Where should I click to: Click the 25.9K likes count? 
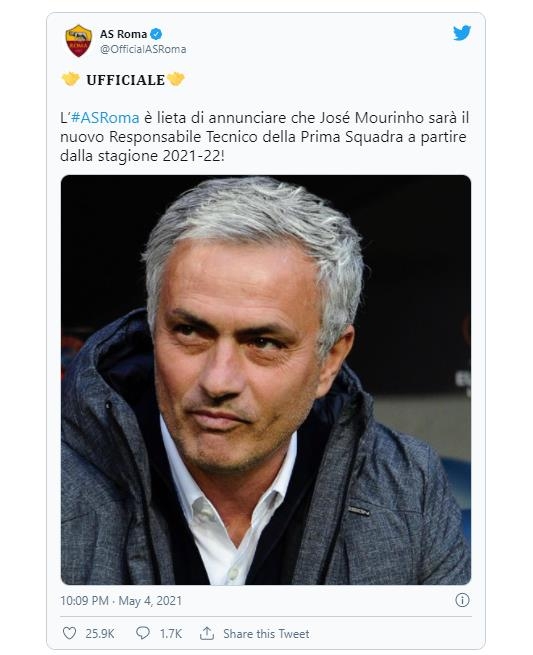pyautogui.click(x=100, y=634)
